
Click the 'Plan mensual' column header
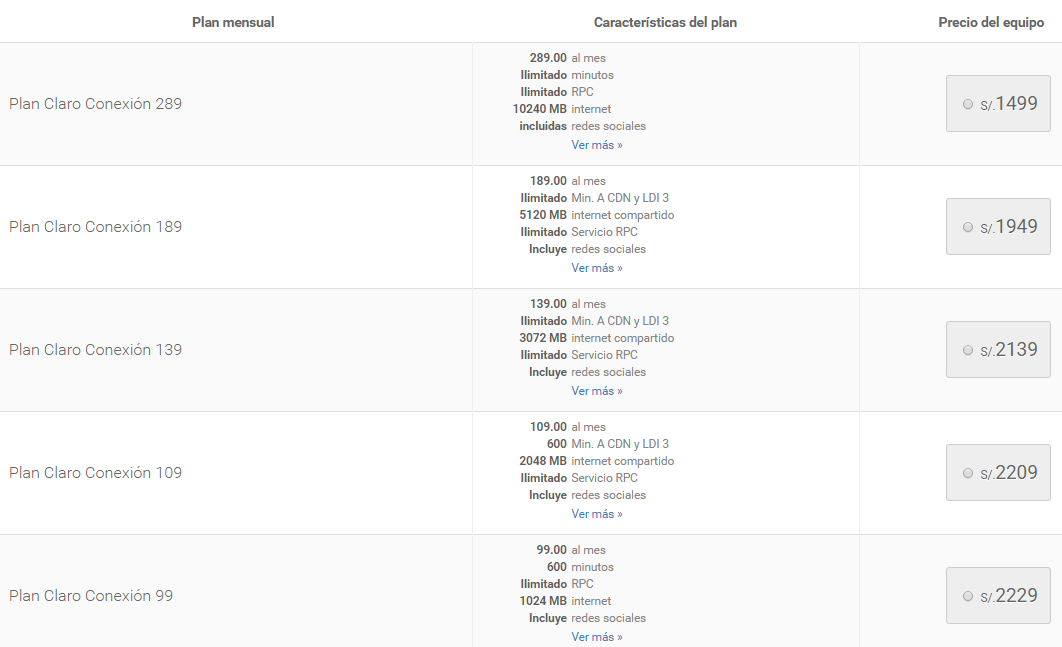pyautogui.click(x=233, y=22)
